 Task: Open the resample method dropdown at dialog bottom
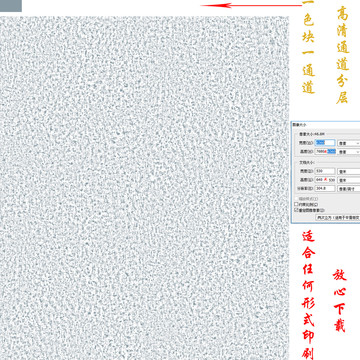click(338, 217)
